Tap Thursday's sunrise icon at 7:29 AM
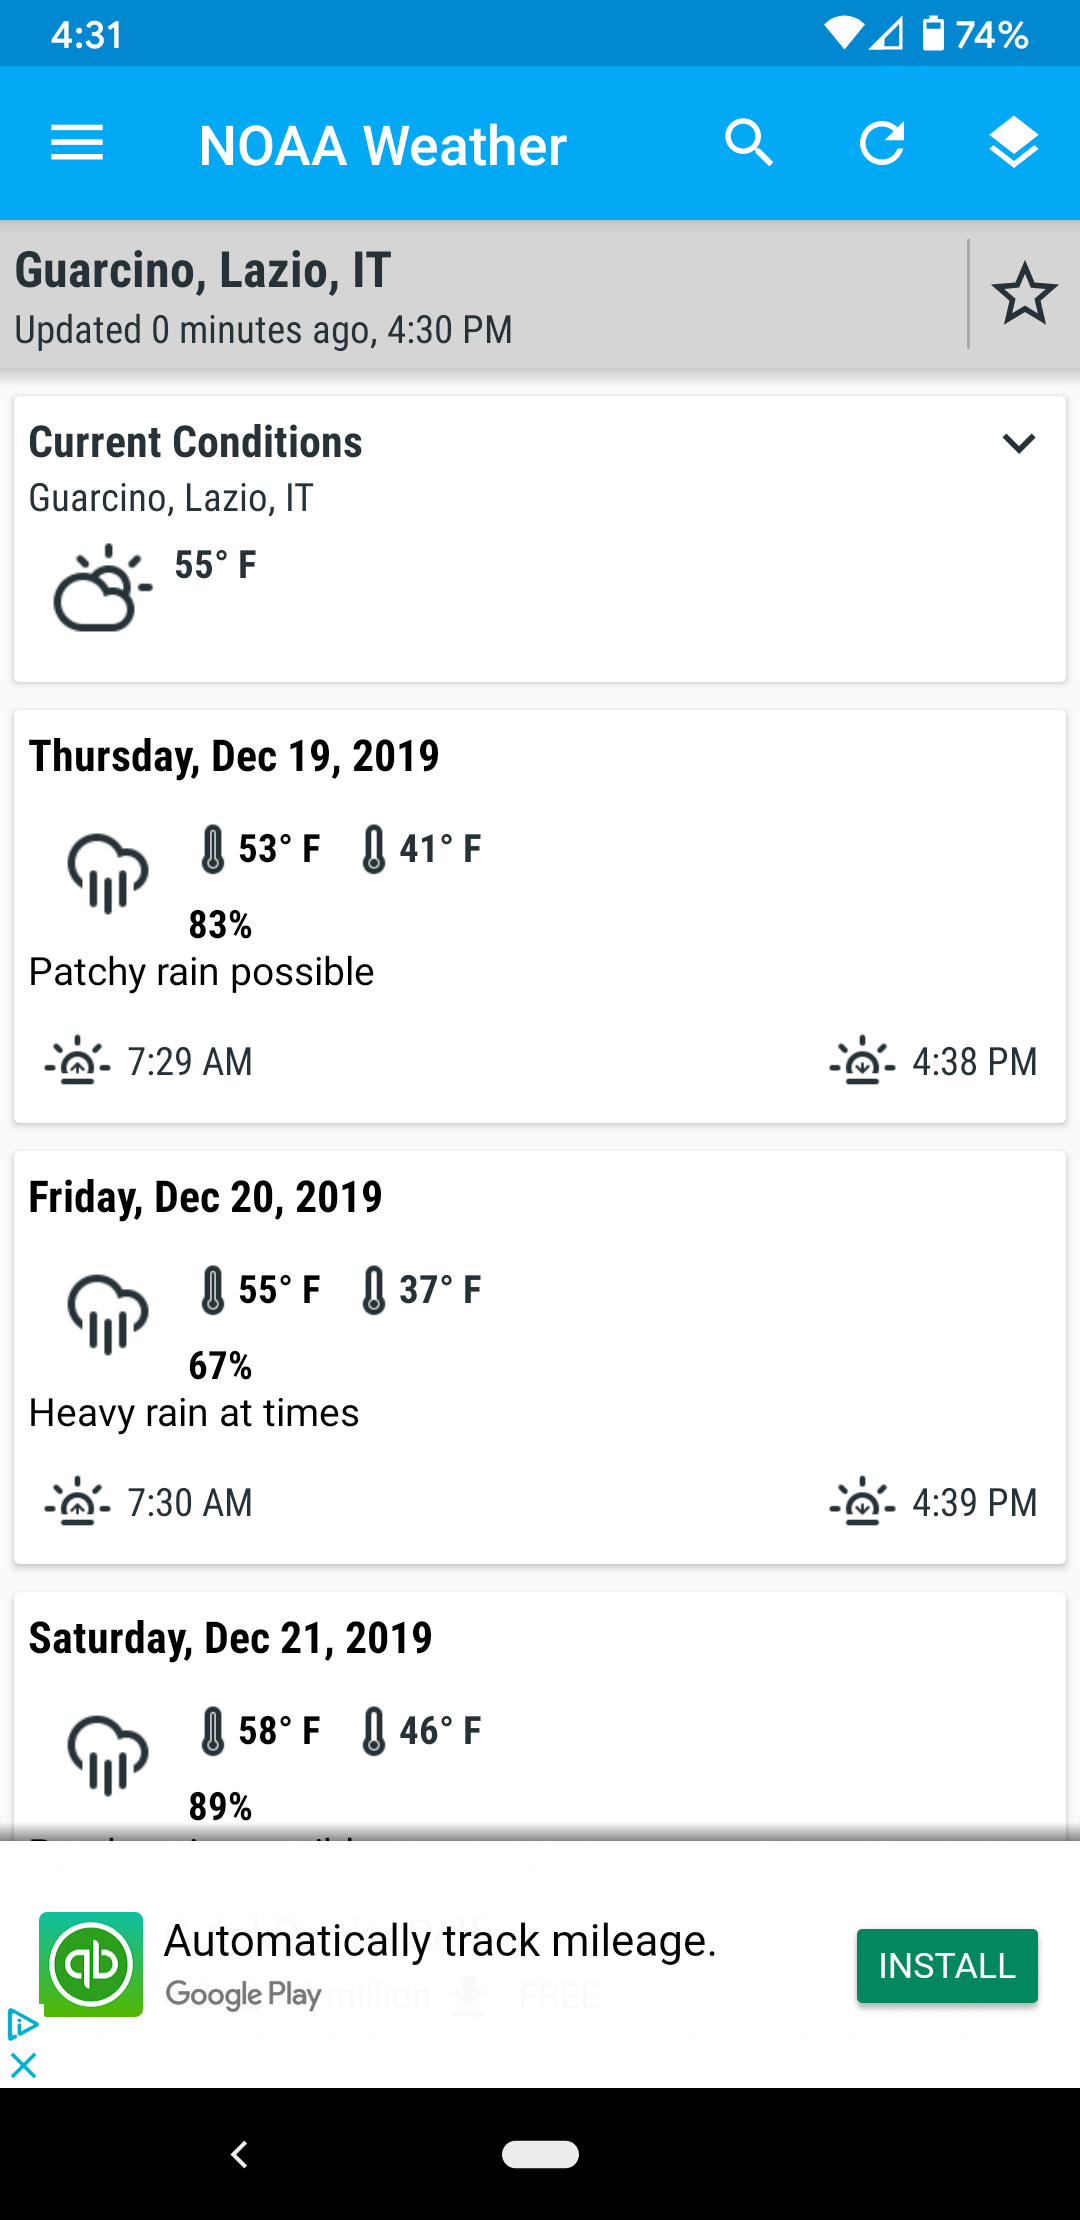Image resolution: width=1080 pixels, height=2220 pixels. (77, 1061)
